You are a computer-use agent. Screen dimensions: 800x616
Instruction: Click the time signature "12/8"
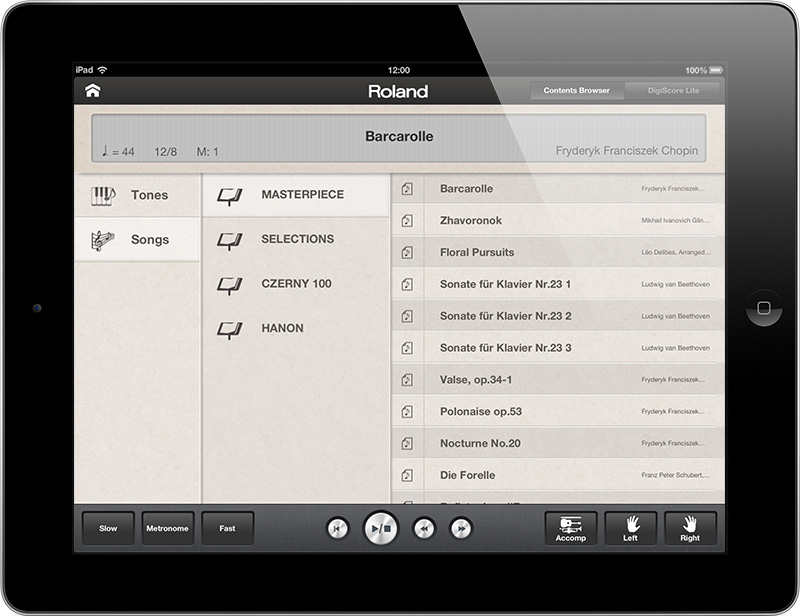click(x=166, y=152)
